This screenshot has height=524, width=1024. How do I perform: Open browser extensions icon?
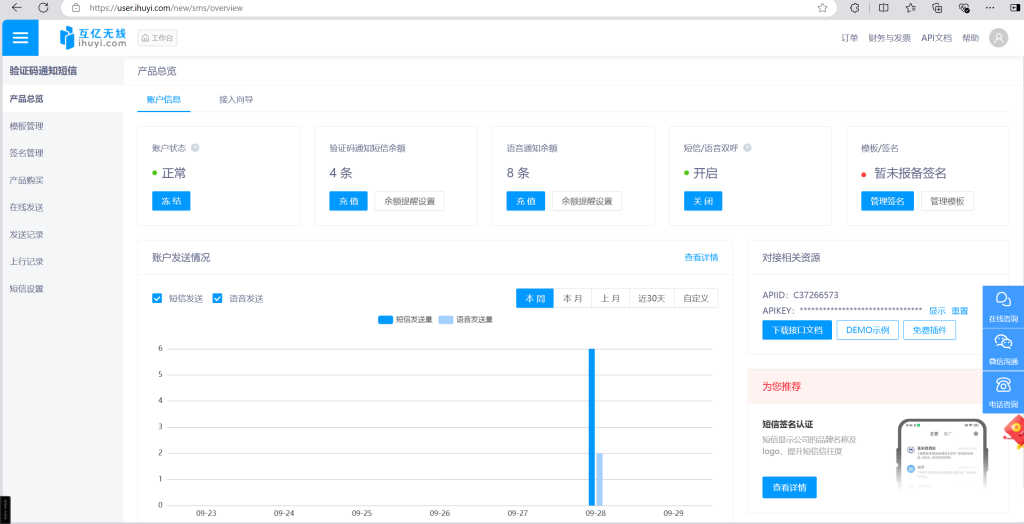coord(854,8)
